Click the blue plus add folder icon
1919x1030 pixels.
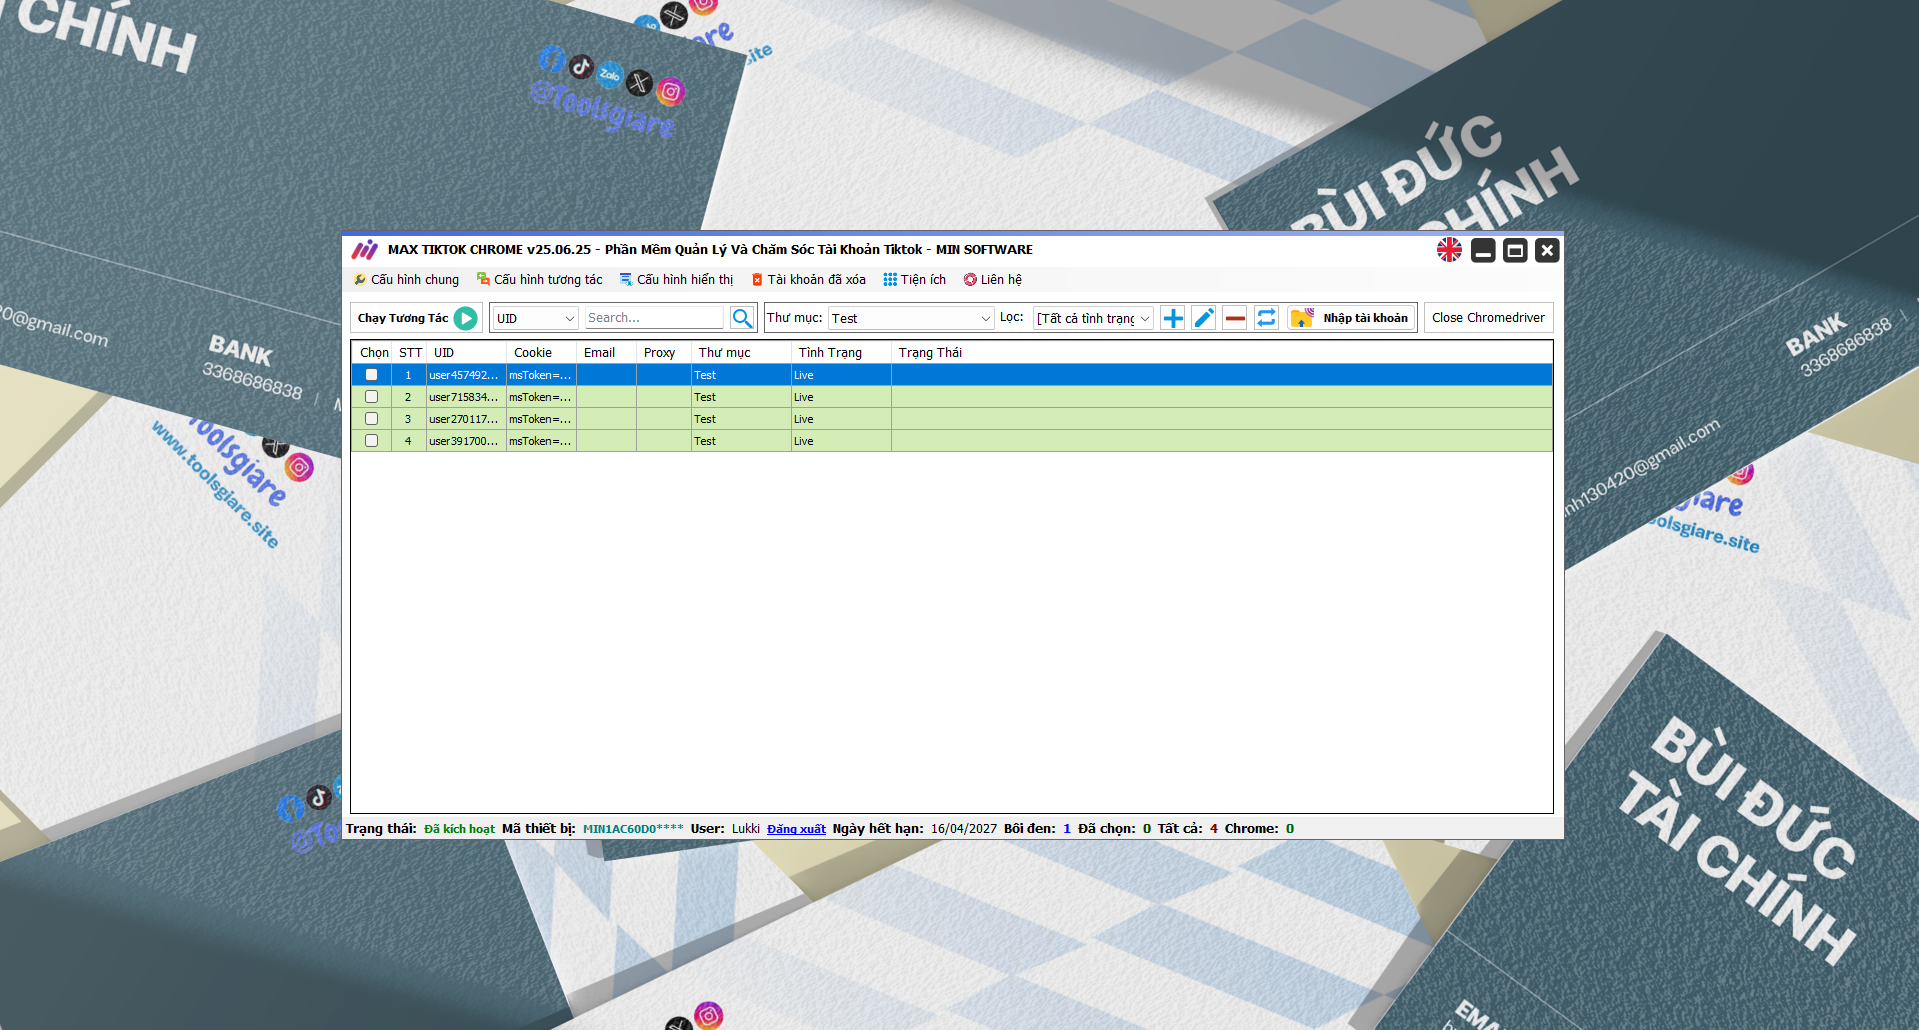(1173, 318)
